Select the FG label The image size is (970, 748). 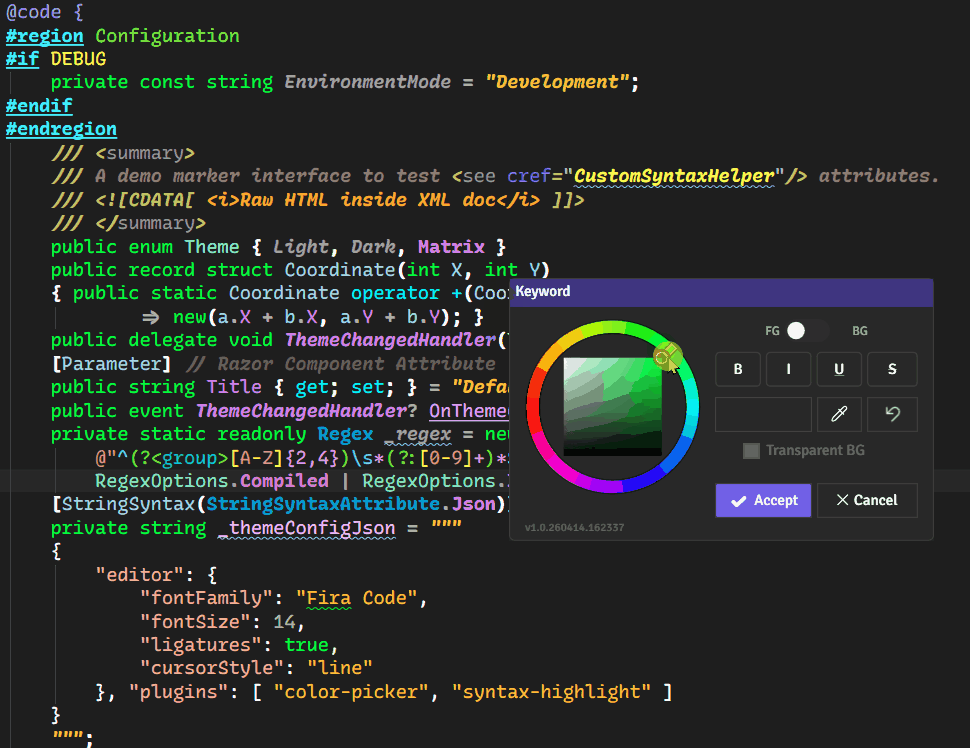pyautogui.click(x=772, y=331)
